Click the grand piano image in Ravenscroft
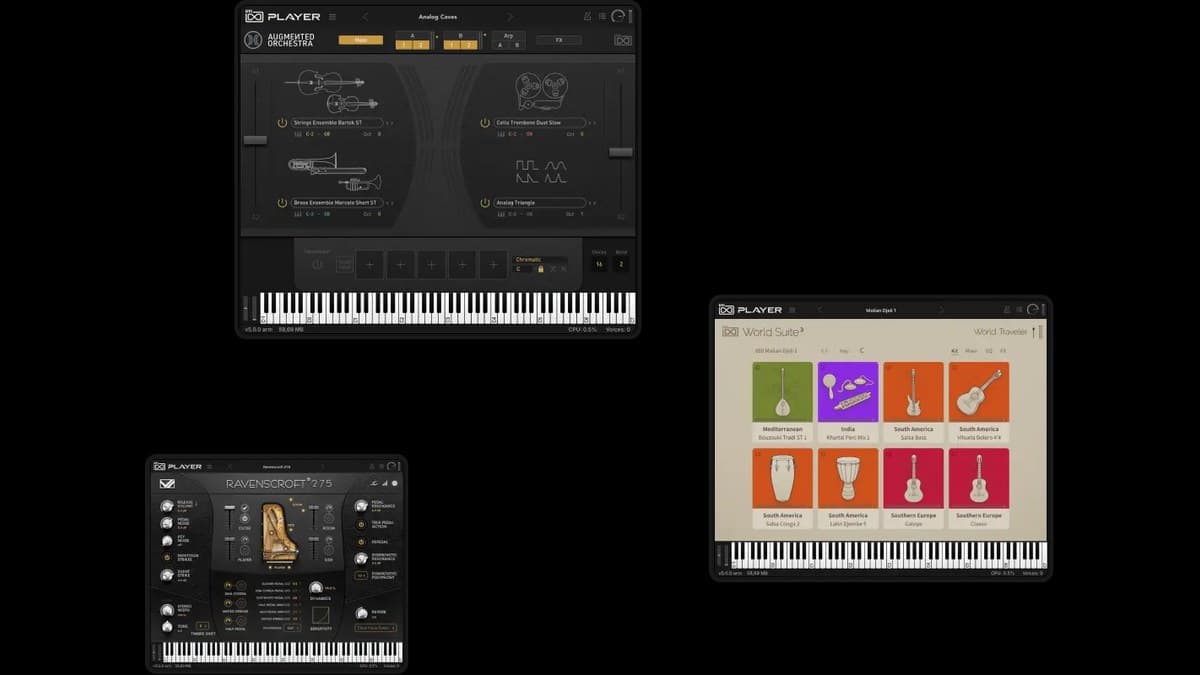Image resolution: width=1200 pixels, height=675 pixels. tap(279, 531)
